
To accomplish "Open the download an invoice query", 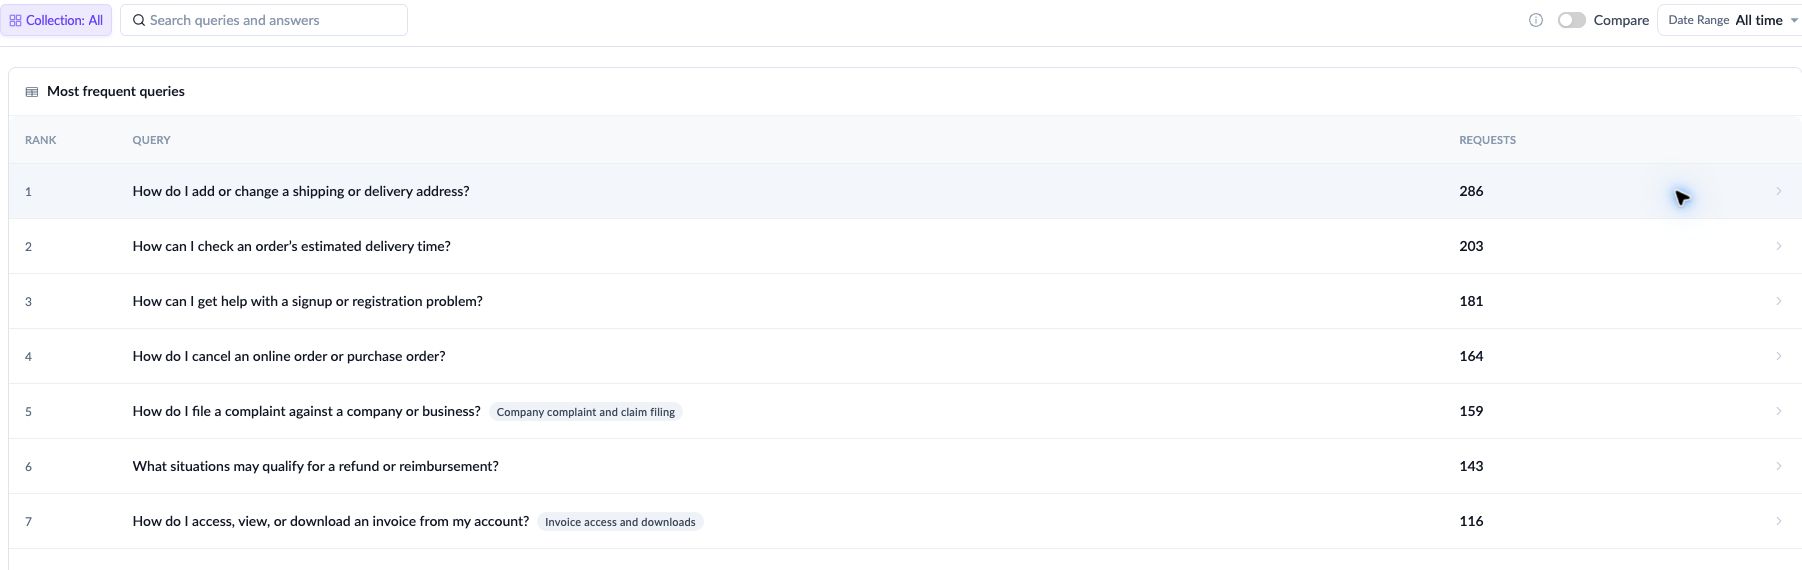I will (x=331, y=521).
